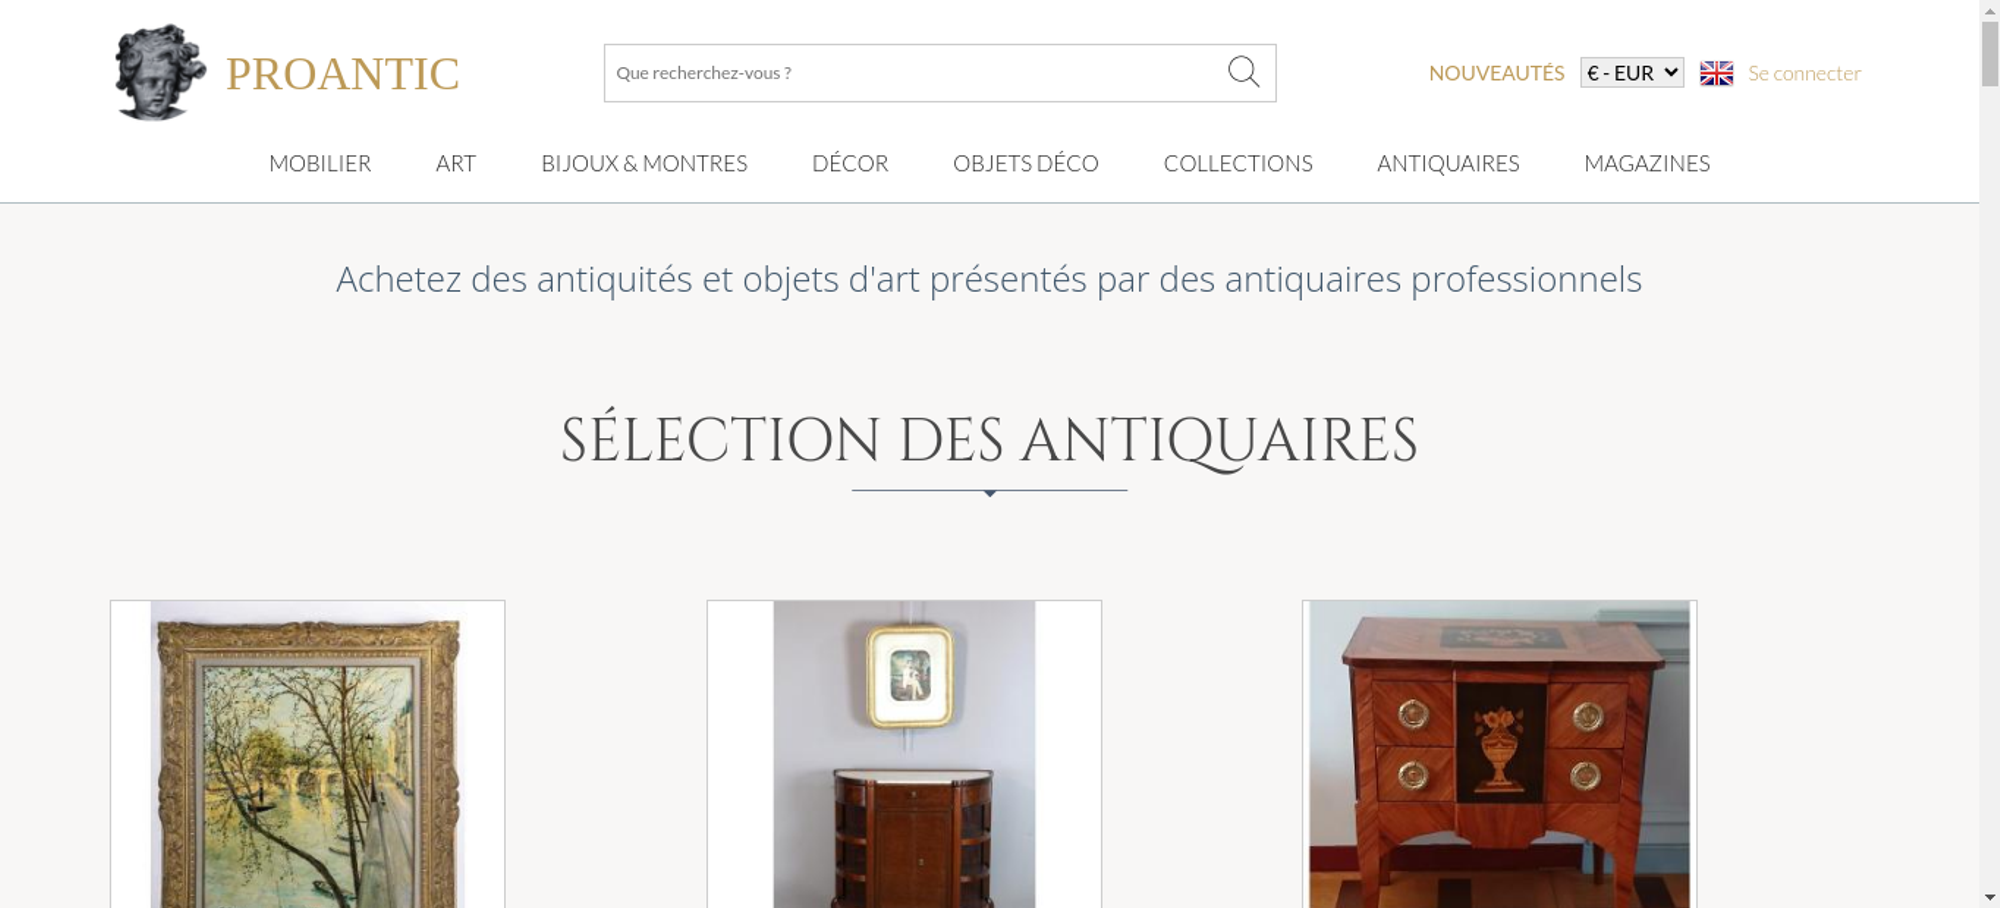Viewport: 2000px width, 908px height.
Task: Open the MOBILIER menu
Action: 320,163
